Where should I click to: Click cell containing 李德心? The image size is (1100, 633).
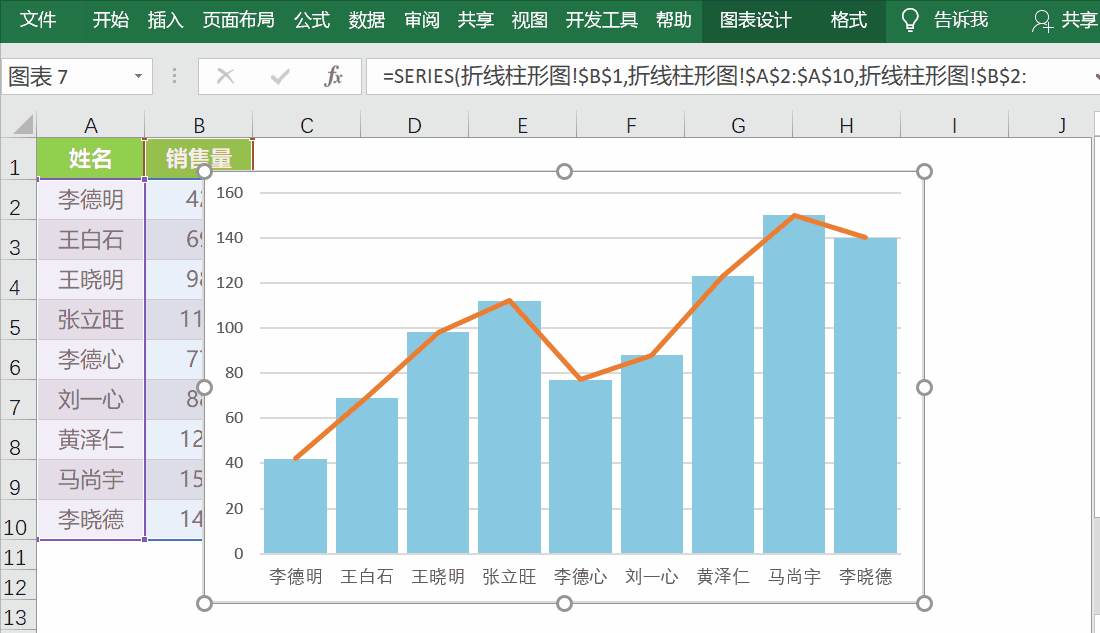(90, 359)
